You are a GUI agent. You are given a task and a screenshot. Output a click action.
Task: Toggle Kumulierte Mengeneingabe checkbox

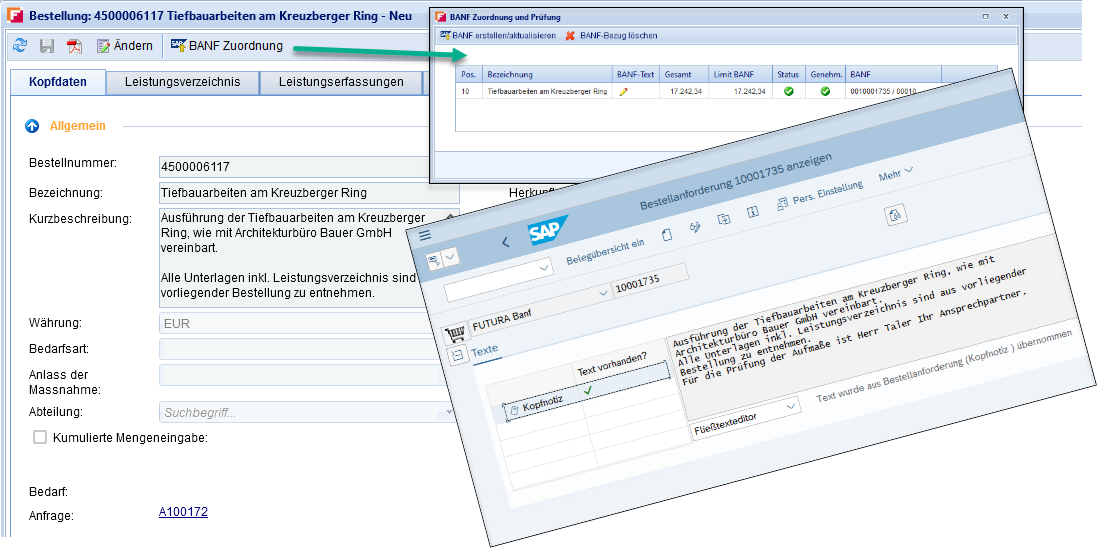(40, 437)
